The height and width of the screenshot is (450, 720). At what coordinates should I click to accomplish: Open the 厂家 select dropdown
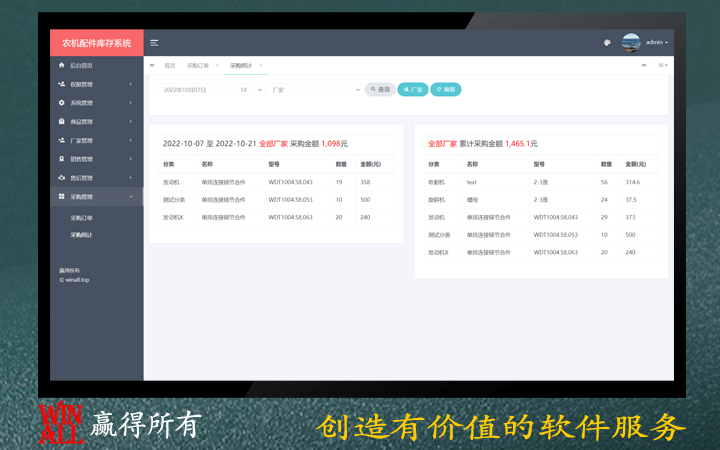[x=315, y=90]
